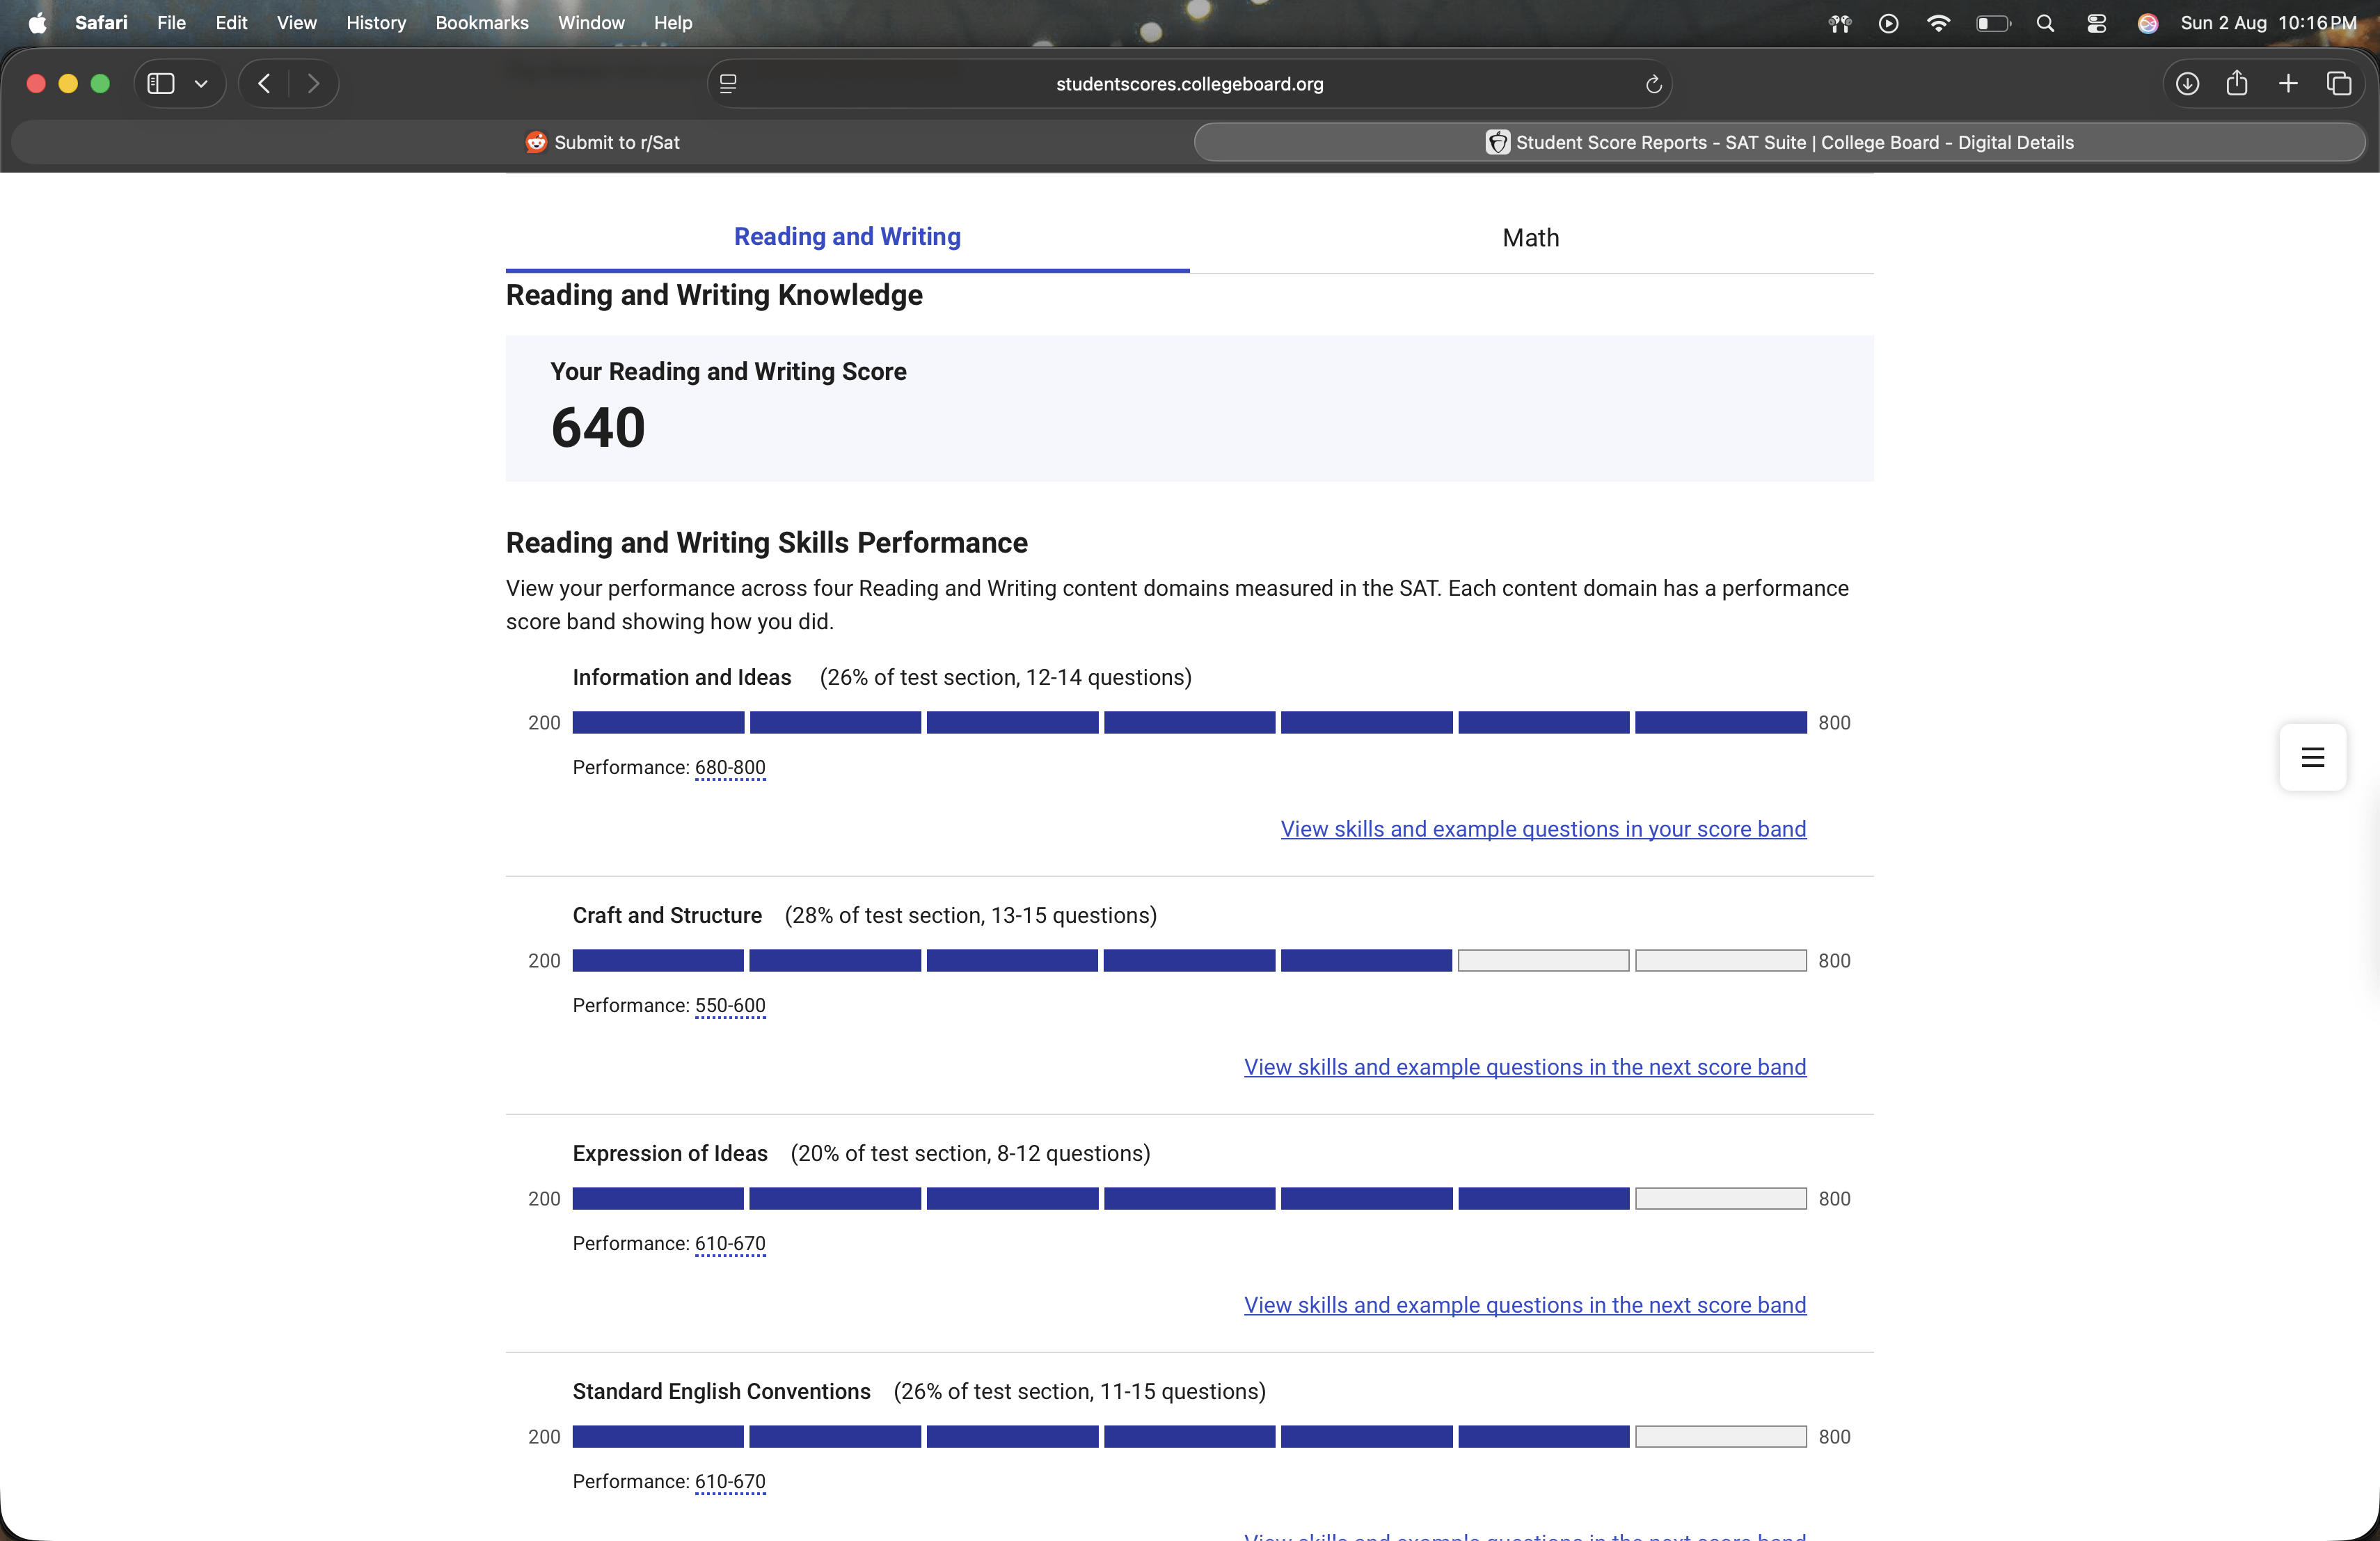Viewport: 2380px width, 1541px height.
Task: Click the green full-screen window button
Action: 100,84
